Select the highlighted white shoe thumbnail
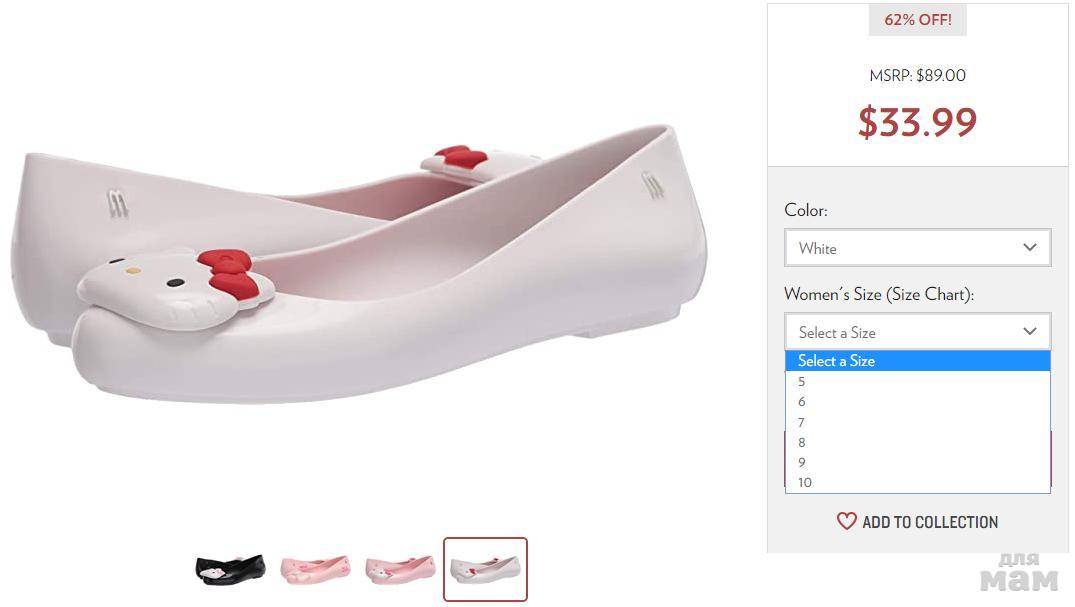Viewport: 1075px width, 607px height. (485, 569)
